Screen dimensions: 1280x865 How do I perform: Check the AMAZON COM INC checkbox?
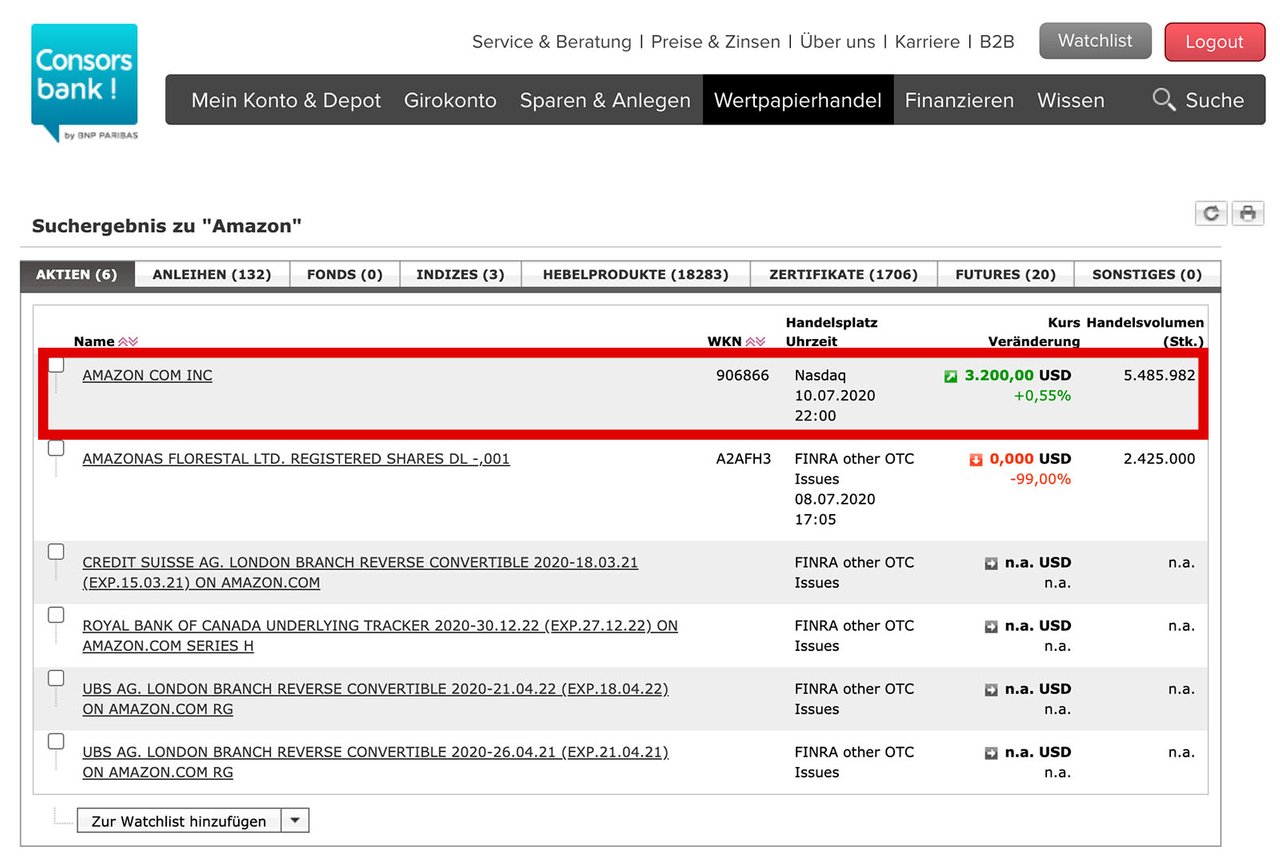(56, 365)
